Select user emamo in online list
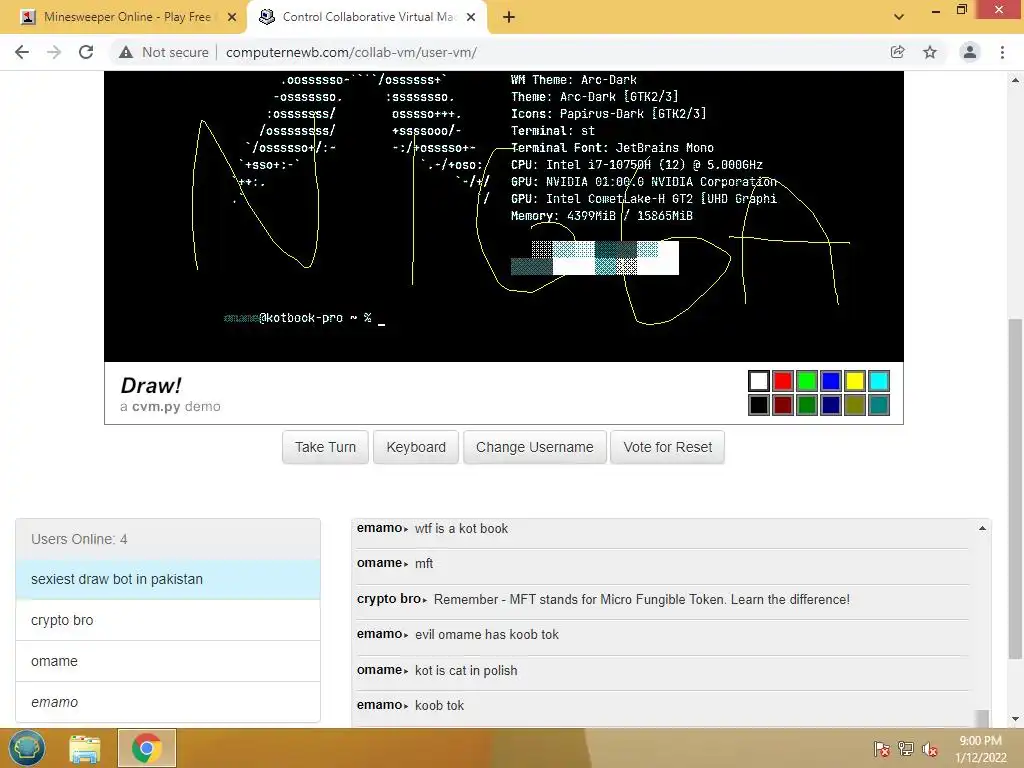The height and width of the screenshot is (768, 1024). (x=168, y=702)
